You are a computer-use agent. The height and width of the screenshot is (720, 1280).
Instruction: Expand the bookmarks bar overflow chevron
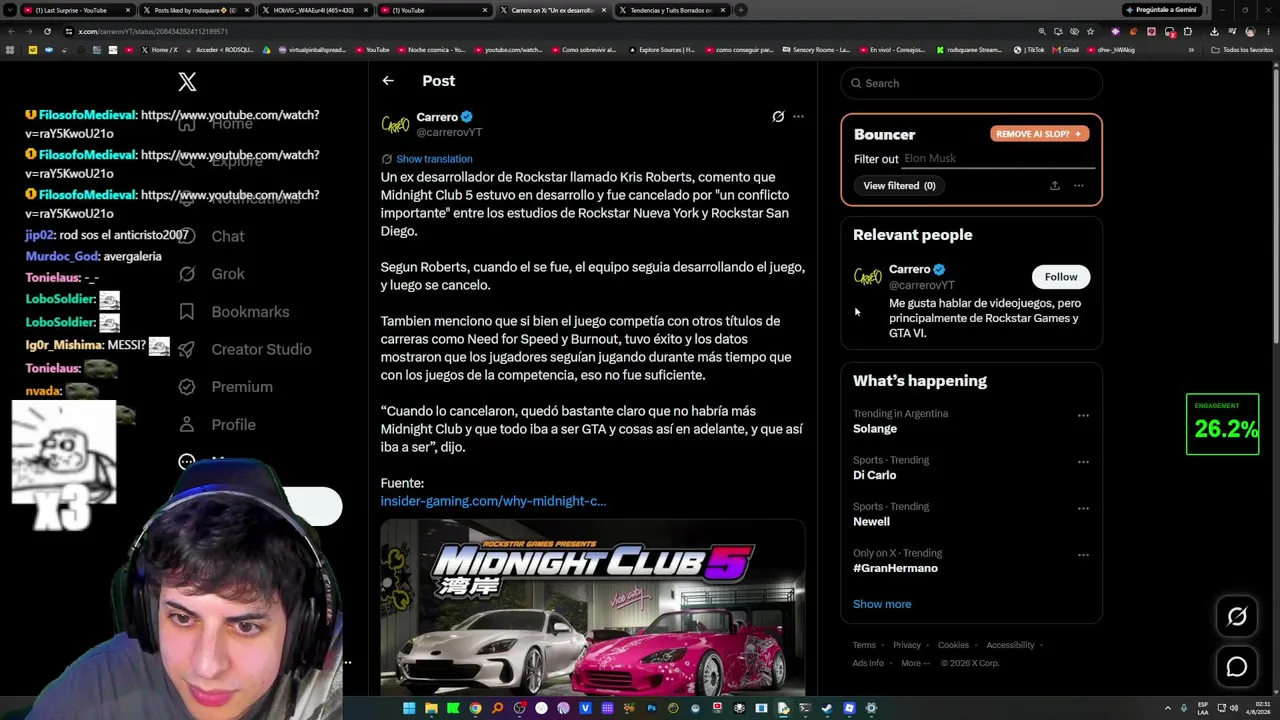click(1191, 50)
